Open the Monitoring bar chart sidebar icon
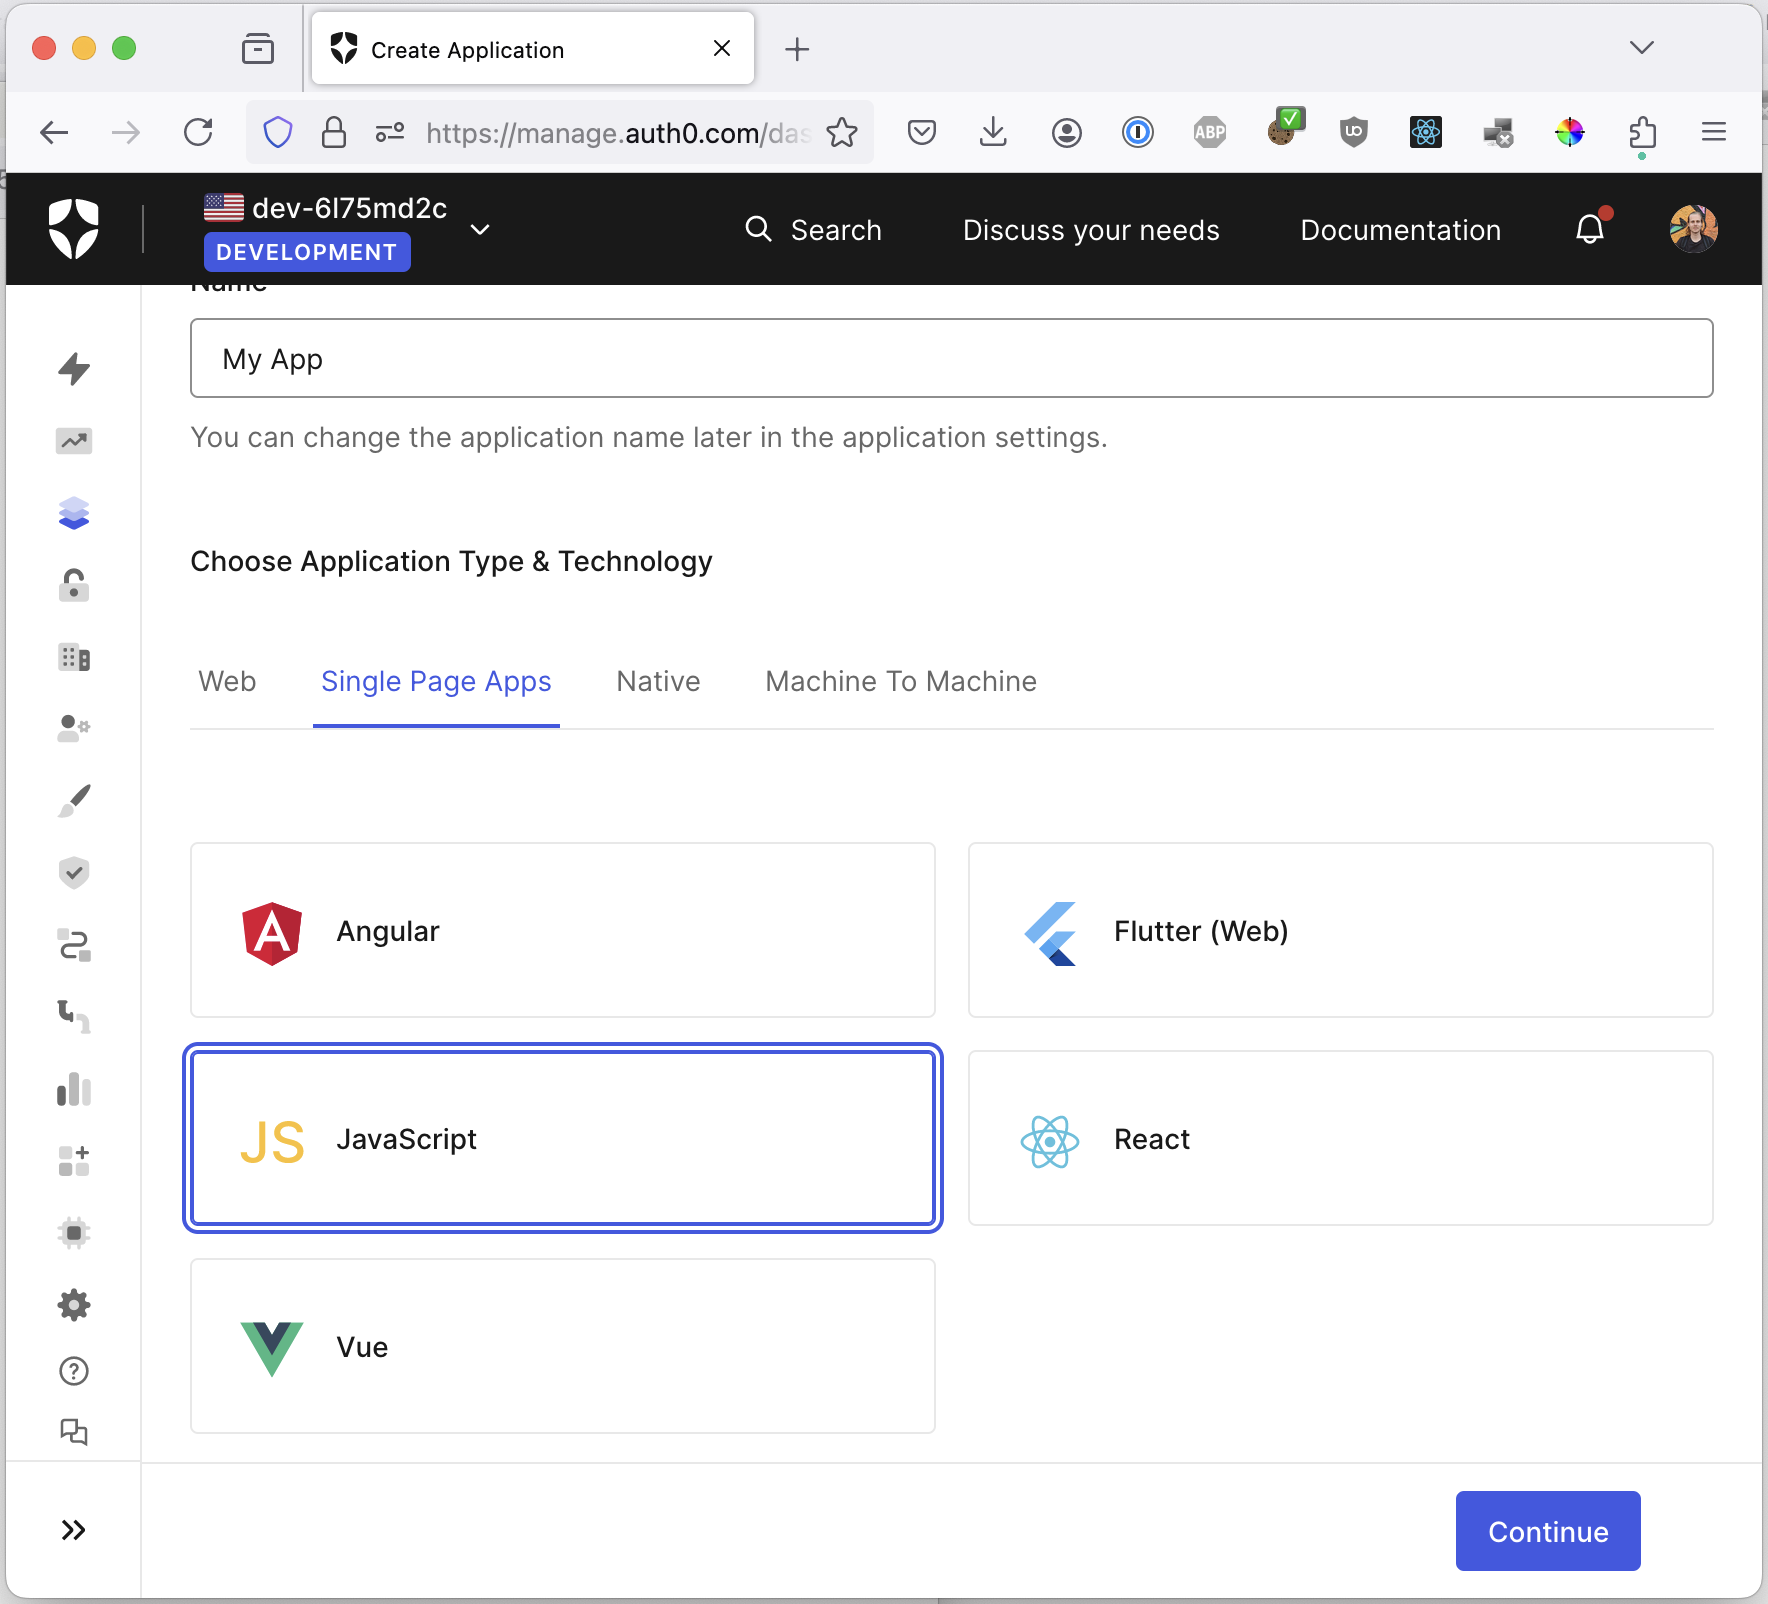The height and width of the screenshot is (1604, 1768). point(74,1089)
